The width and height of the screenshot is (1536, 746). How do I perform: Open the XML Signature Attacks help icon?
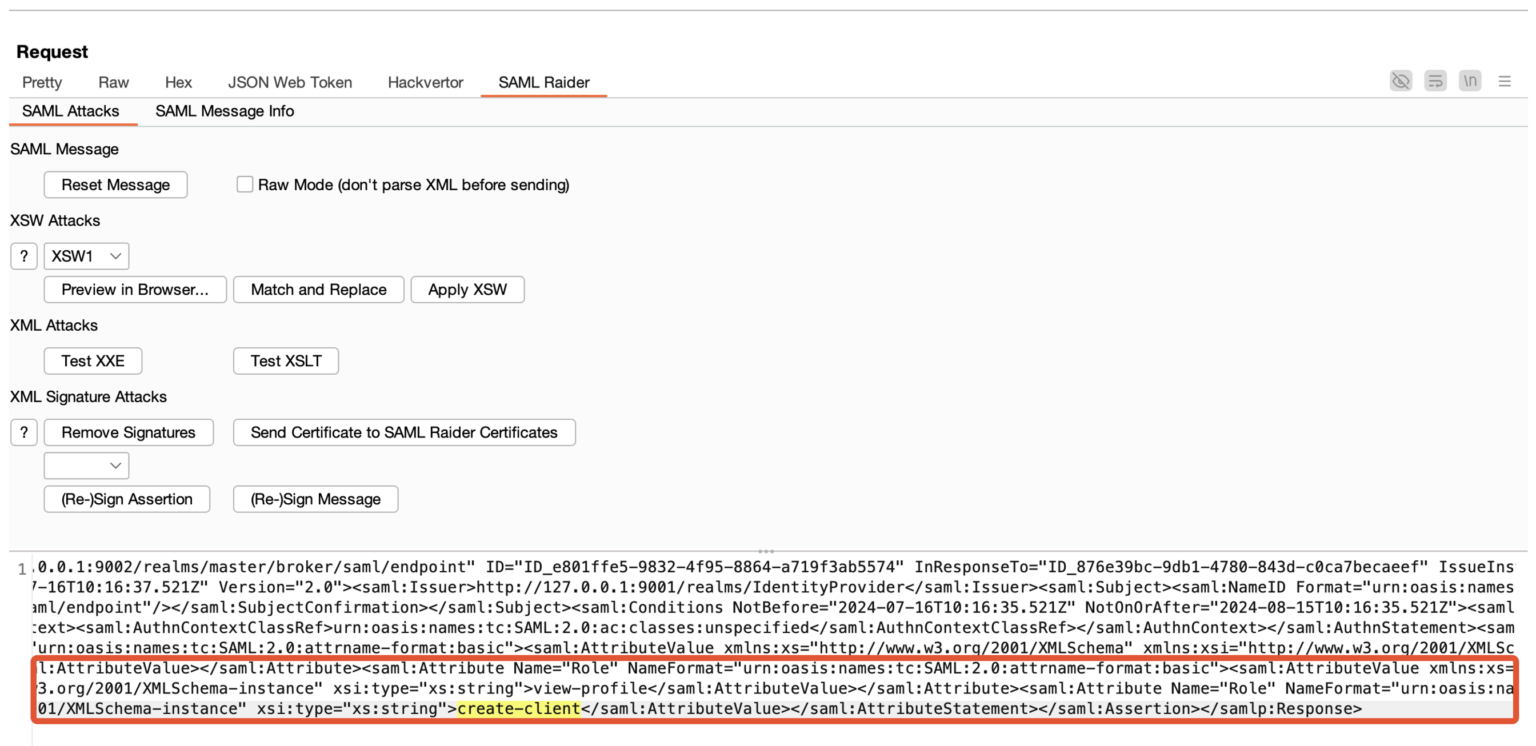point(23,432)
